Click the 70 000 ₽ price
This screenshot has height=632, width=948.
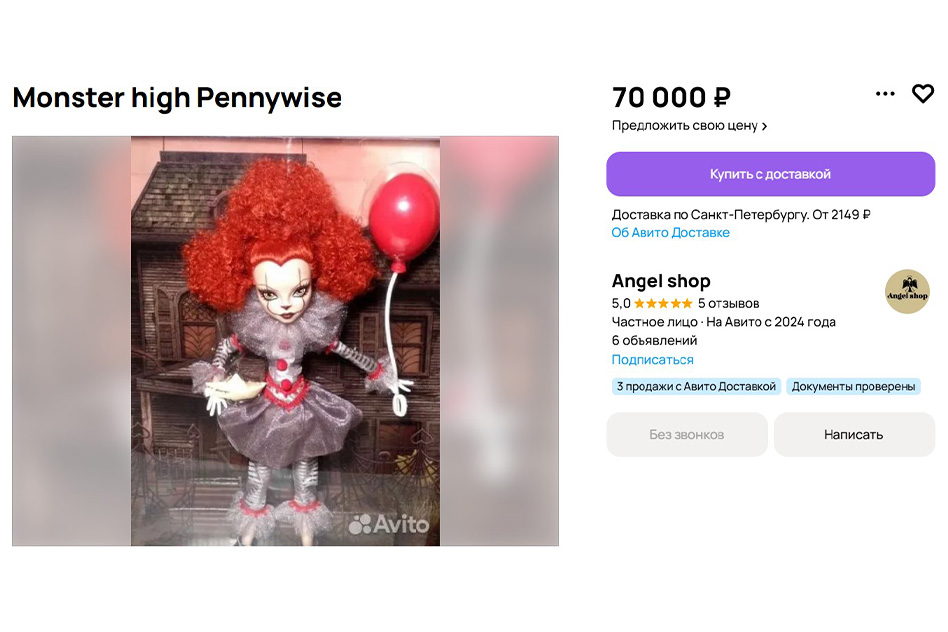click(671, 97)
